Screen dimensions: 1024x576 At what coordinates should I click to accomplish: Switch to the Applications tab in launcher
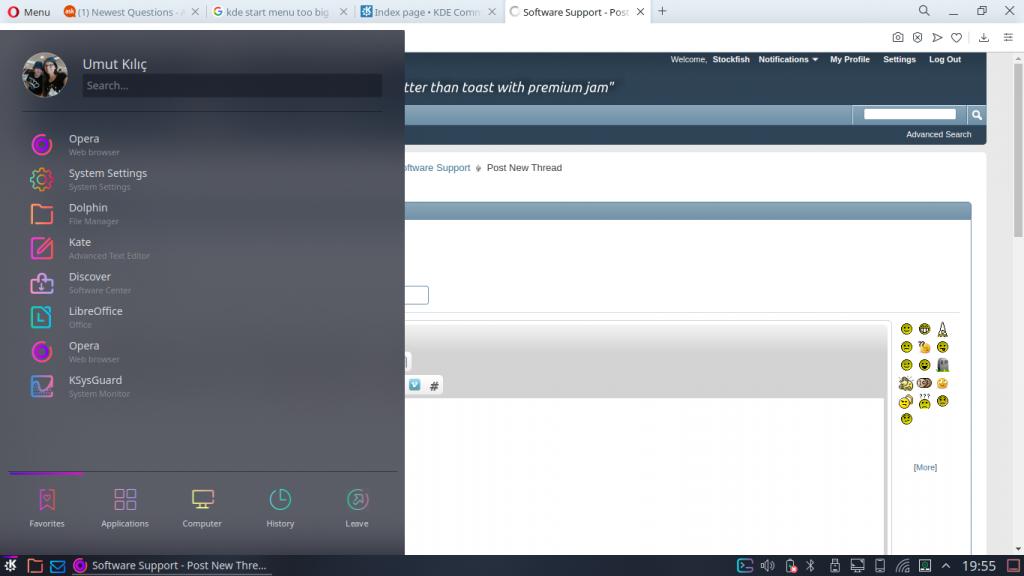[x=125, y=508]
